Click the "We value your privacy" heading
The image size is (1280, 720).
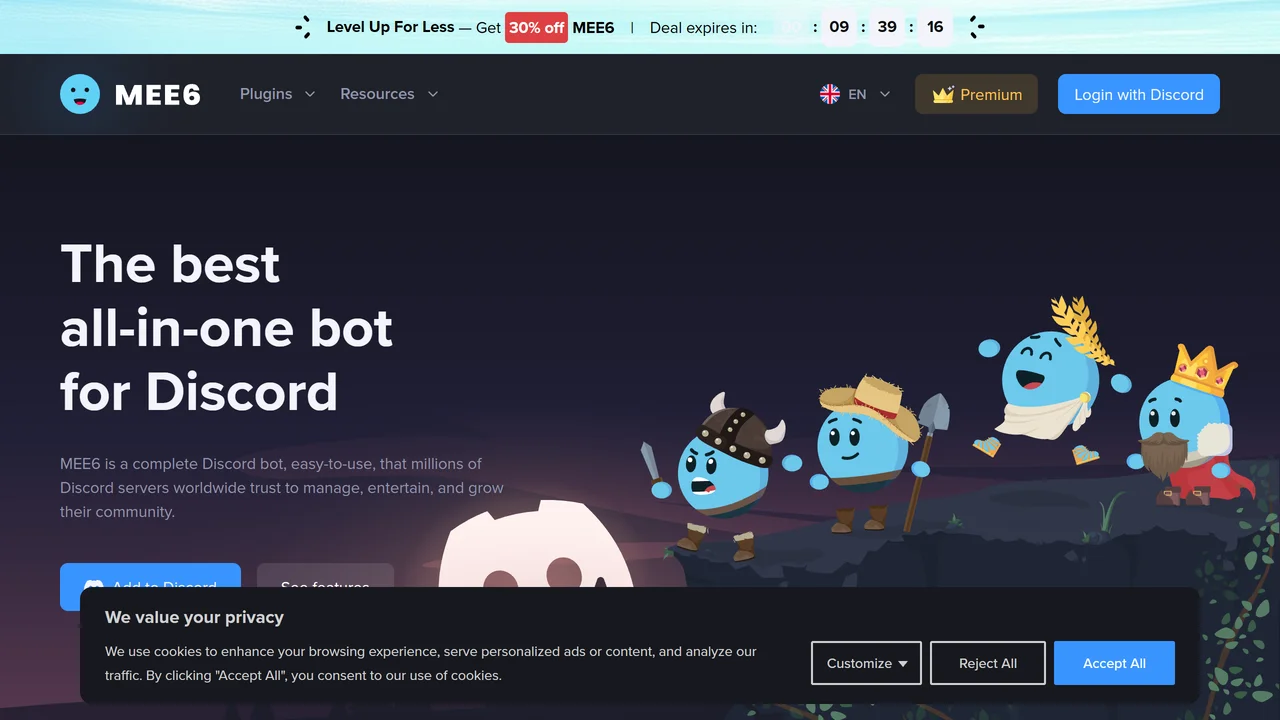194,617
